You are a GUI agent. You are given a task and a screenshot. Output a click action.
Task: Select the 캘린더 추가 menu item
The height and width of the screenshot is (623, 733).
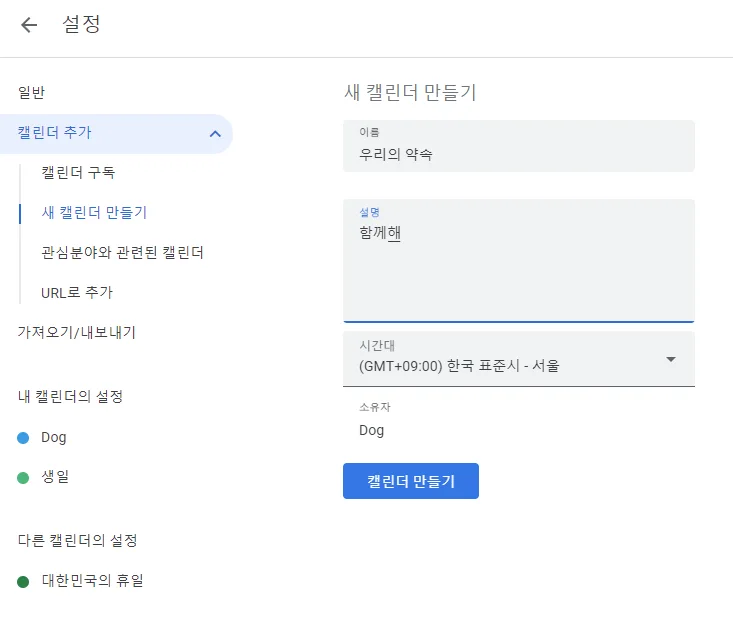click(116, 134)
